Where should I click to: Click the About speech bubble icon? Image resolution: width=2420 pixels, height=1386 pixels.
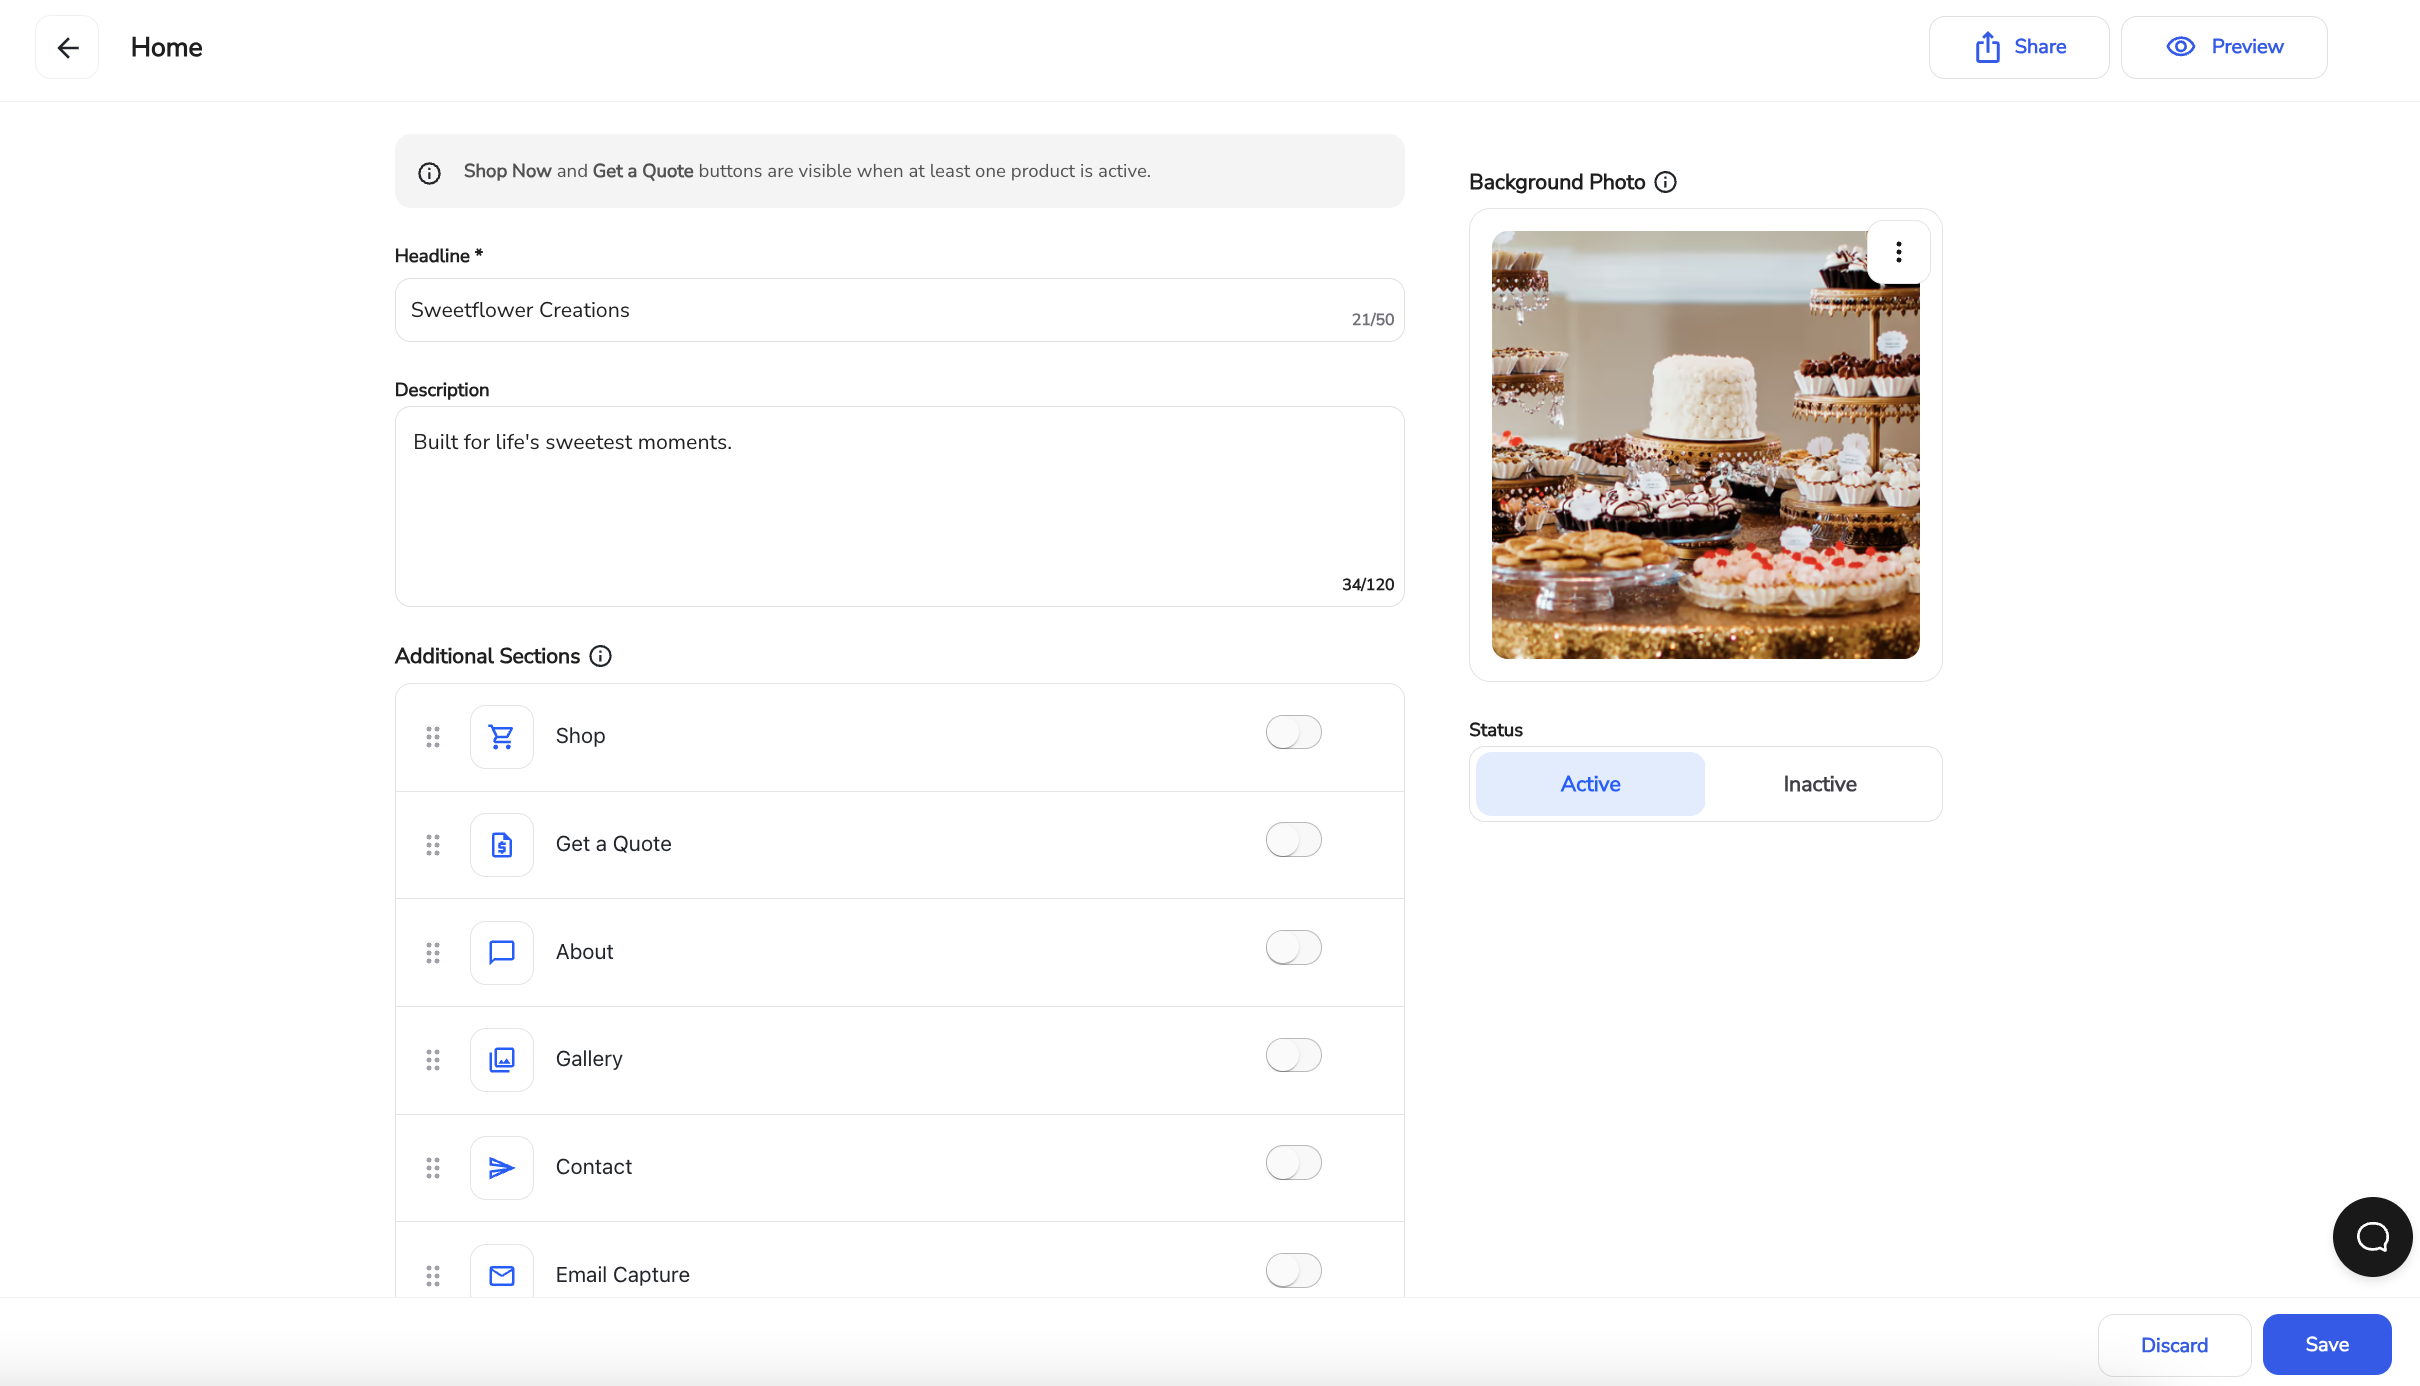pyautogui.click(x=501, y=952)
